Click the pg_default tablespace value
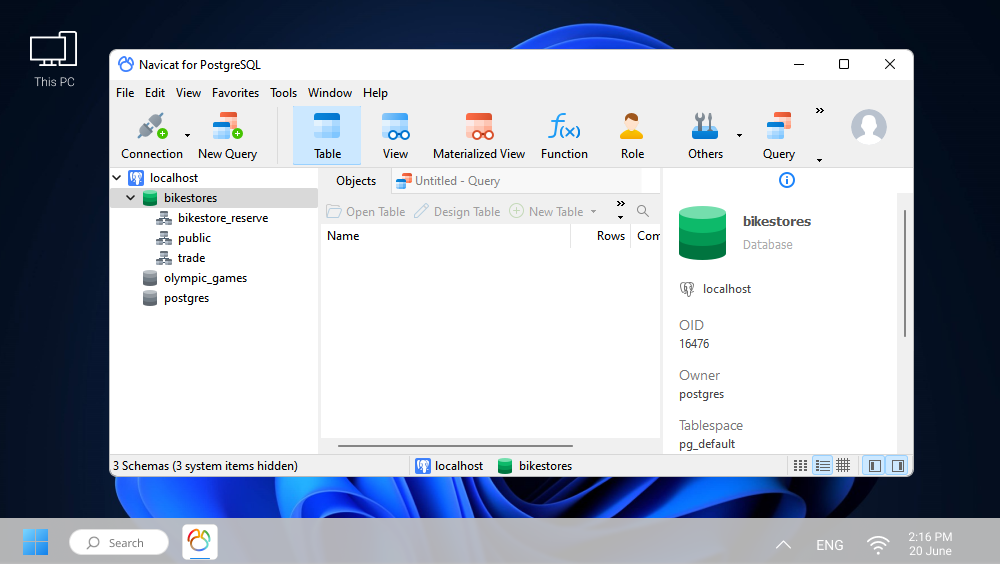This screenshot has height=564, width=1000. click(707, 444)
